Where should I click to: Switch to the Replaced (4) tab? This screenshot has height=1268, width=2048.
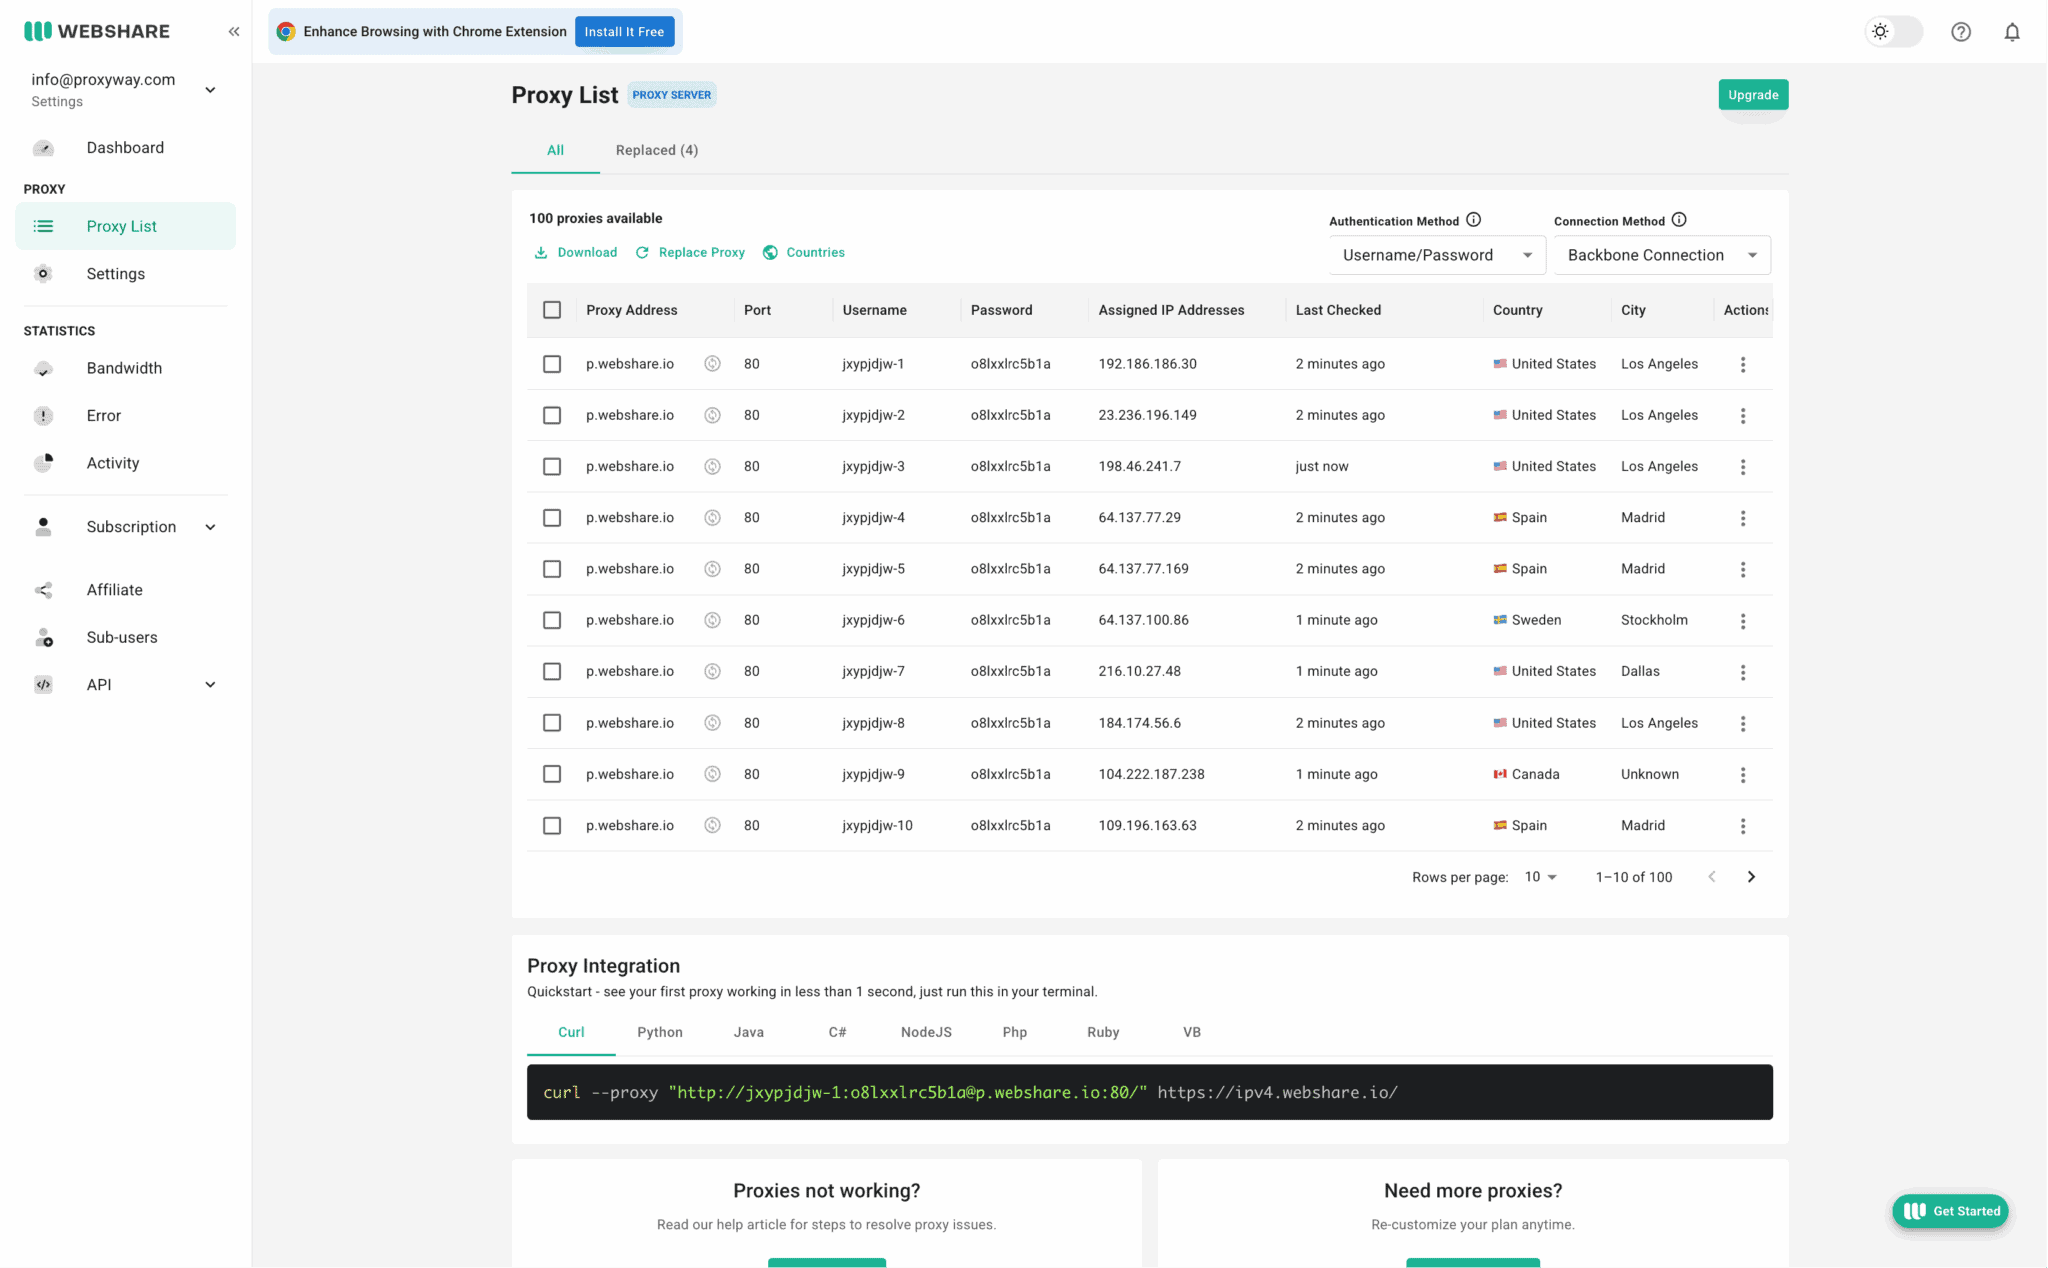(656, 150)
